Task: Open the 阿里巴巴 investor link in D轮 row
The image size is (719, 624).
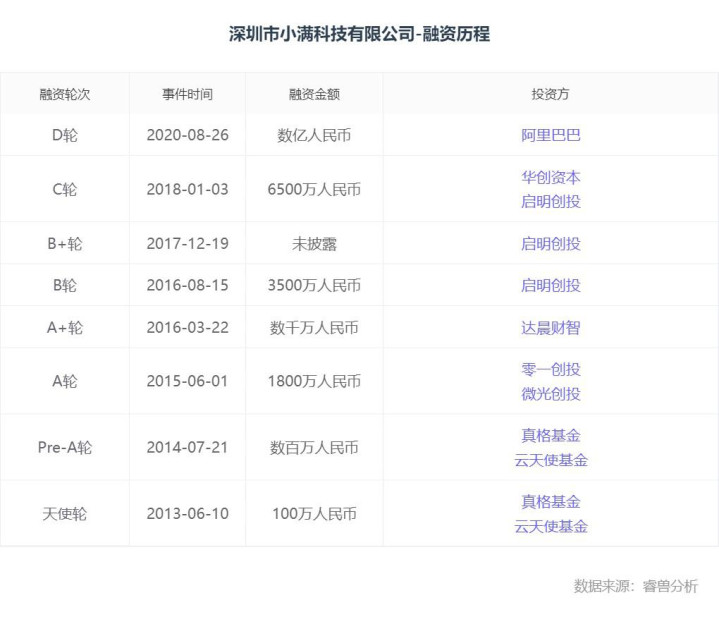Action: point(550,135)
